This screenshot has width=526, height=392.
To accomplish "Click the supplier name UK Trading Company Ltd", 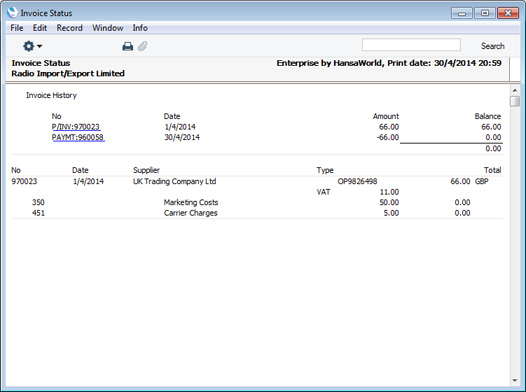I will pos(174,181).
